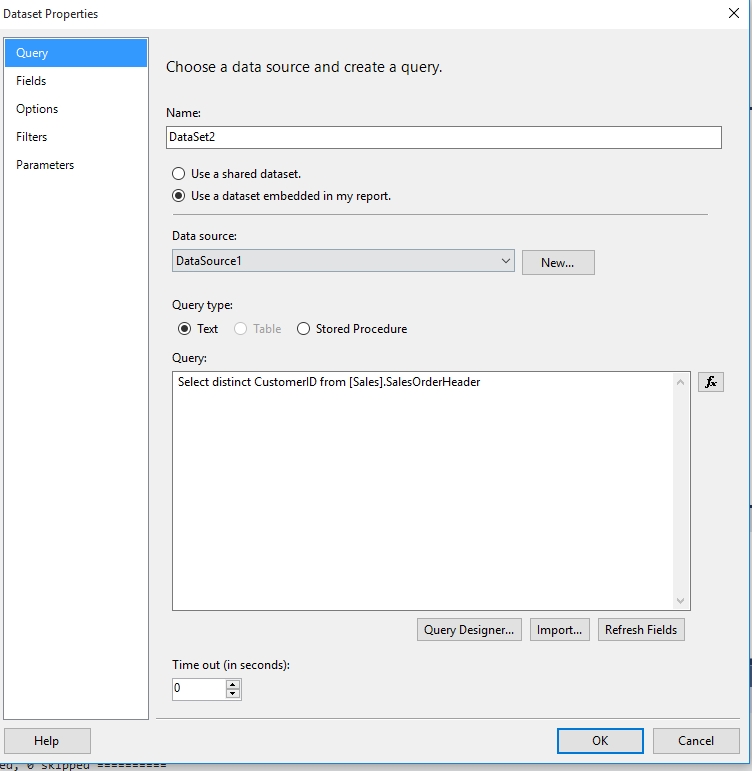
Task: Select Text query type
Action: coord(184,329)
